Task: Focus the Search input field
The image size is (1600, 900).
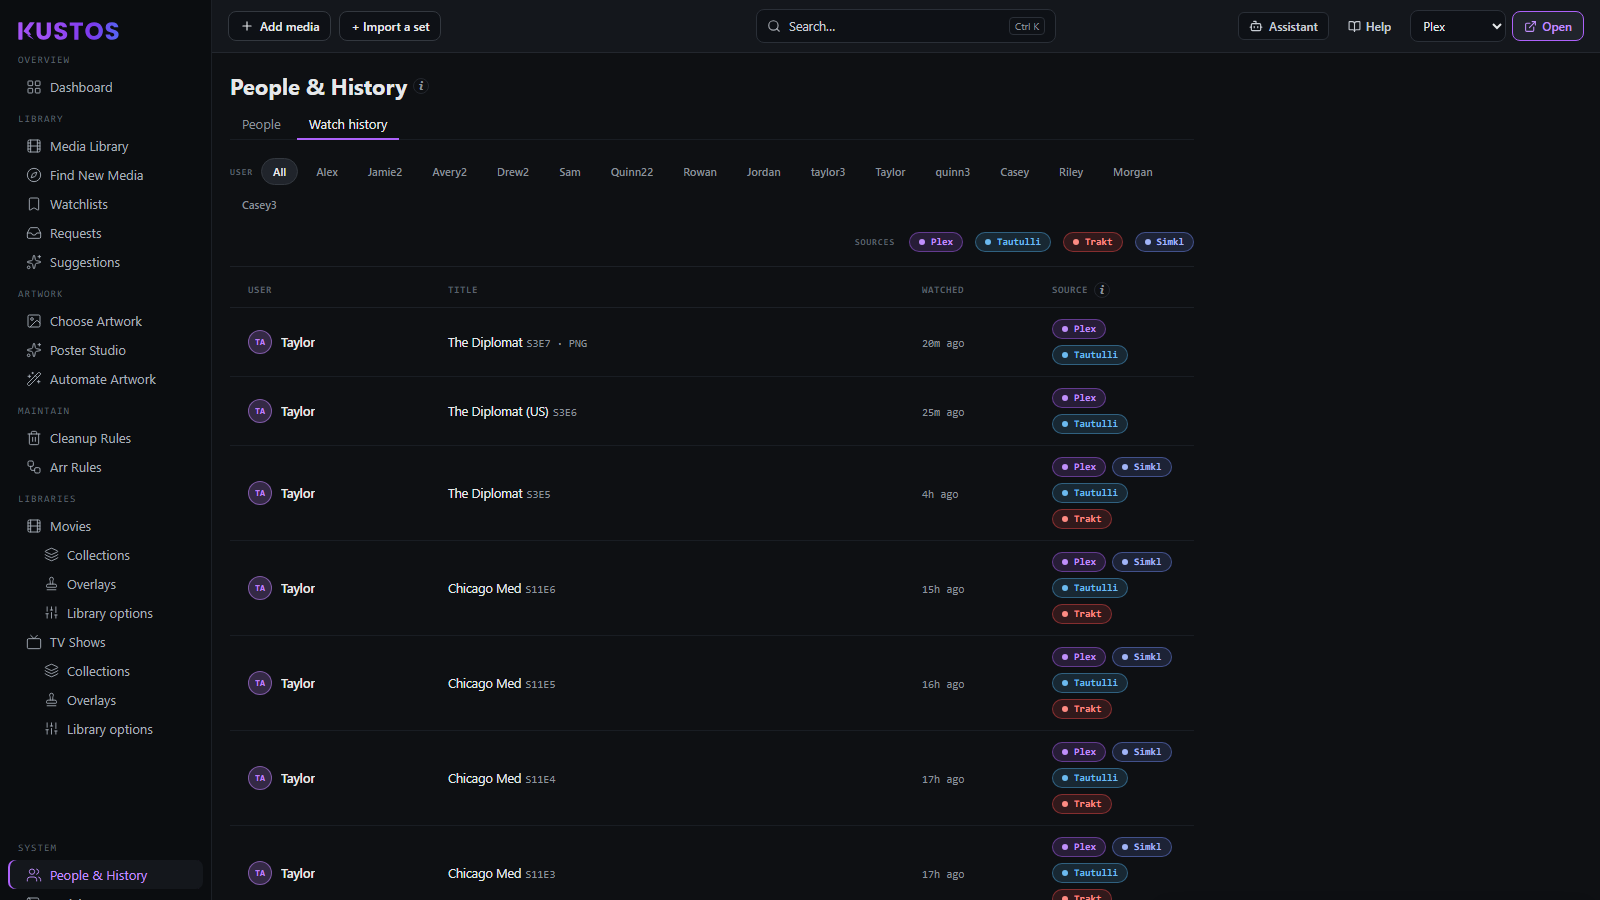Action: click(x=905, y=27)
